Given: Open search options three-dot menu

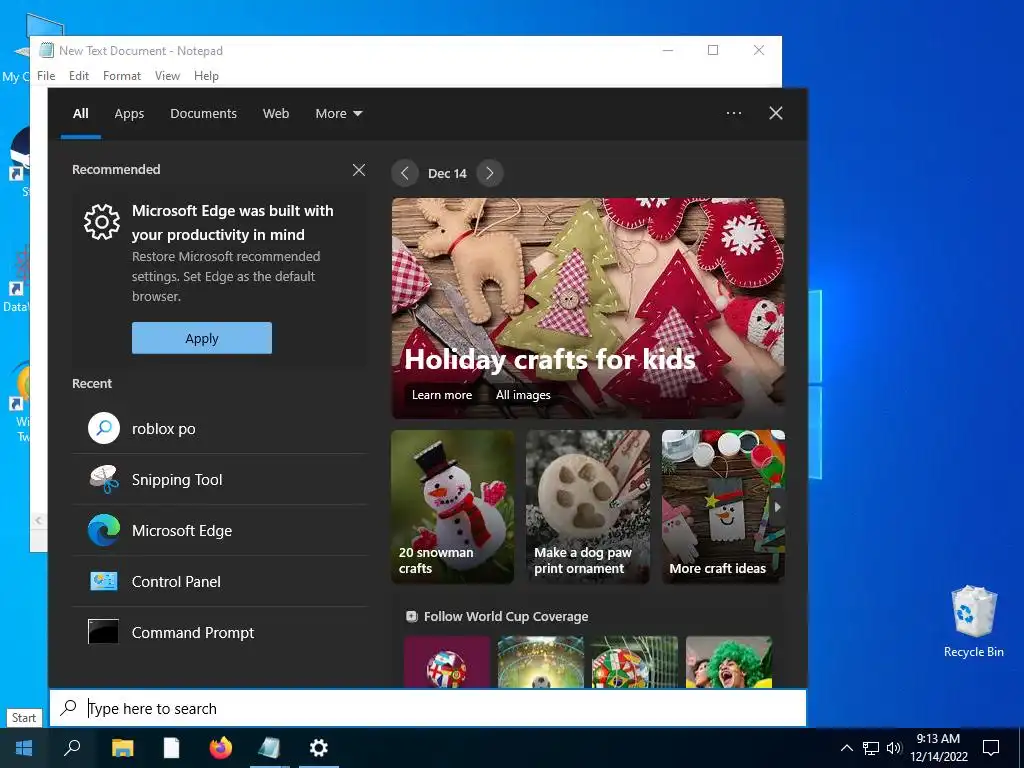Looking at the screenshot, I should point(734,113).
